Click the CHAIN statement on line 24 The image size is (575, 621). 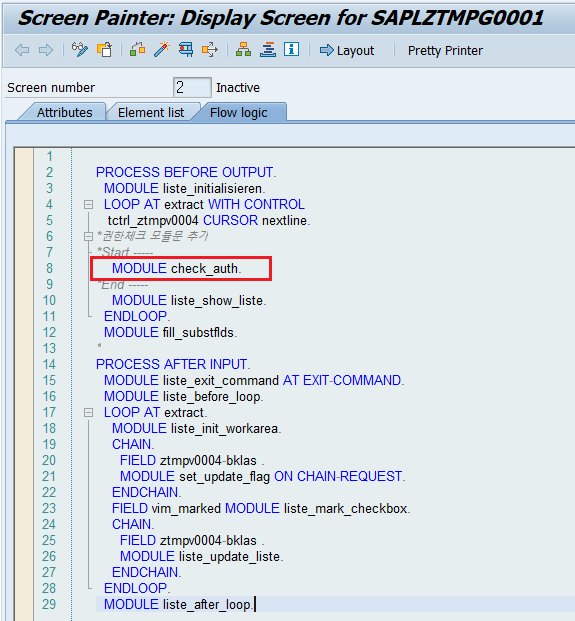coord(133,524)
